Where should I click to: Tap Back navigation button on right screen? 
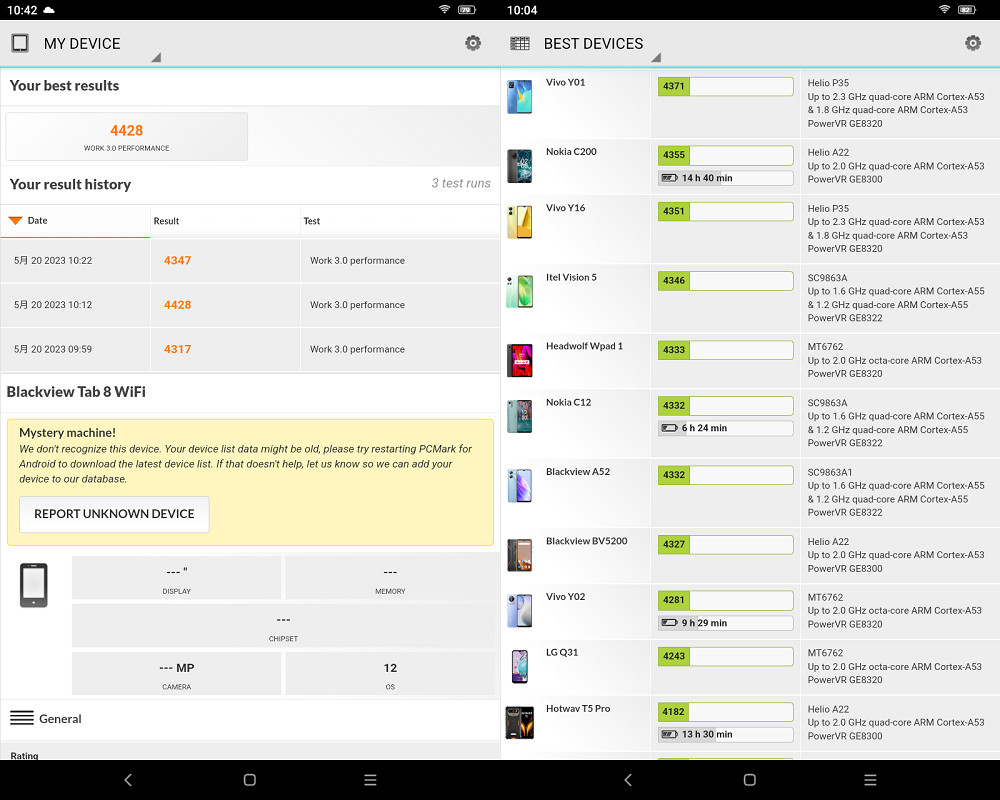[x=628, y=780]
